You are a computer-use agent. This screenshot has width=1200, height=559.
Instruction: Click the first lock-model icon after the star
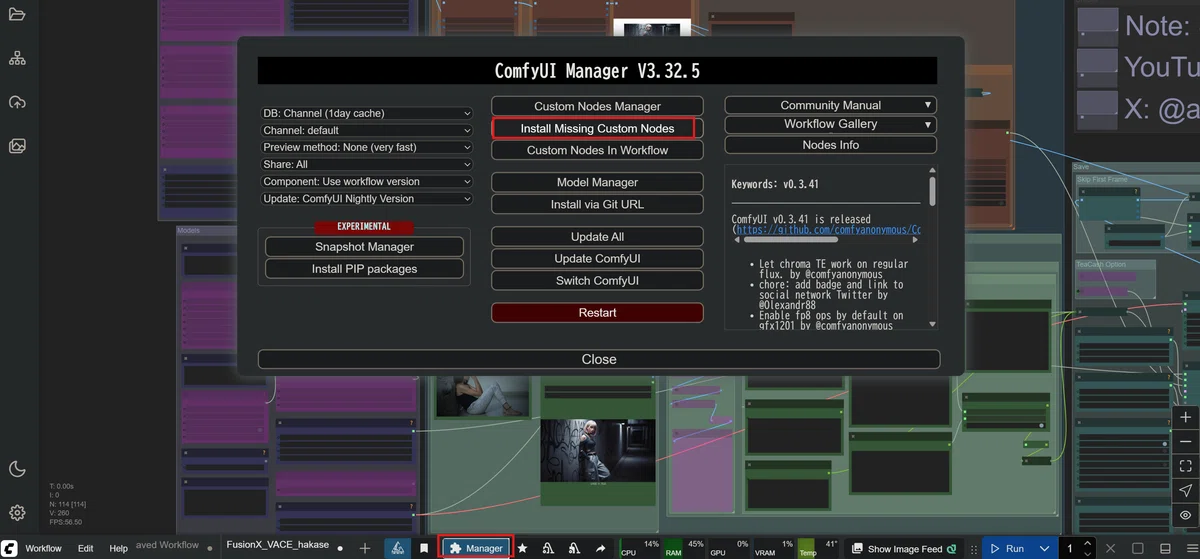click(548, 548)
